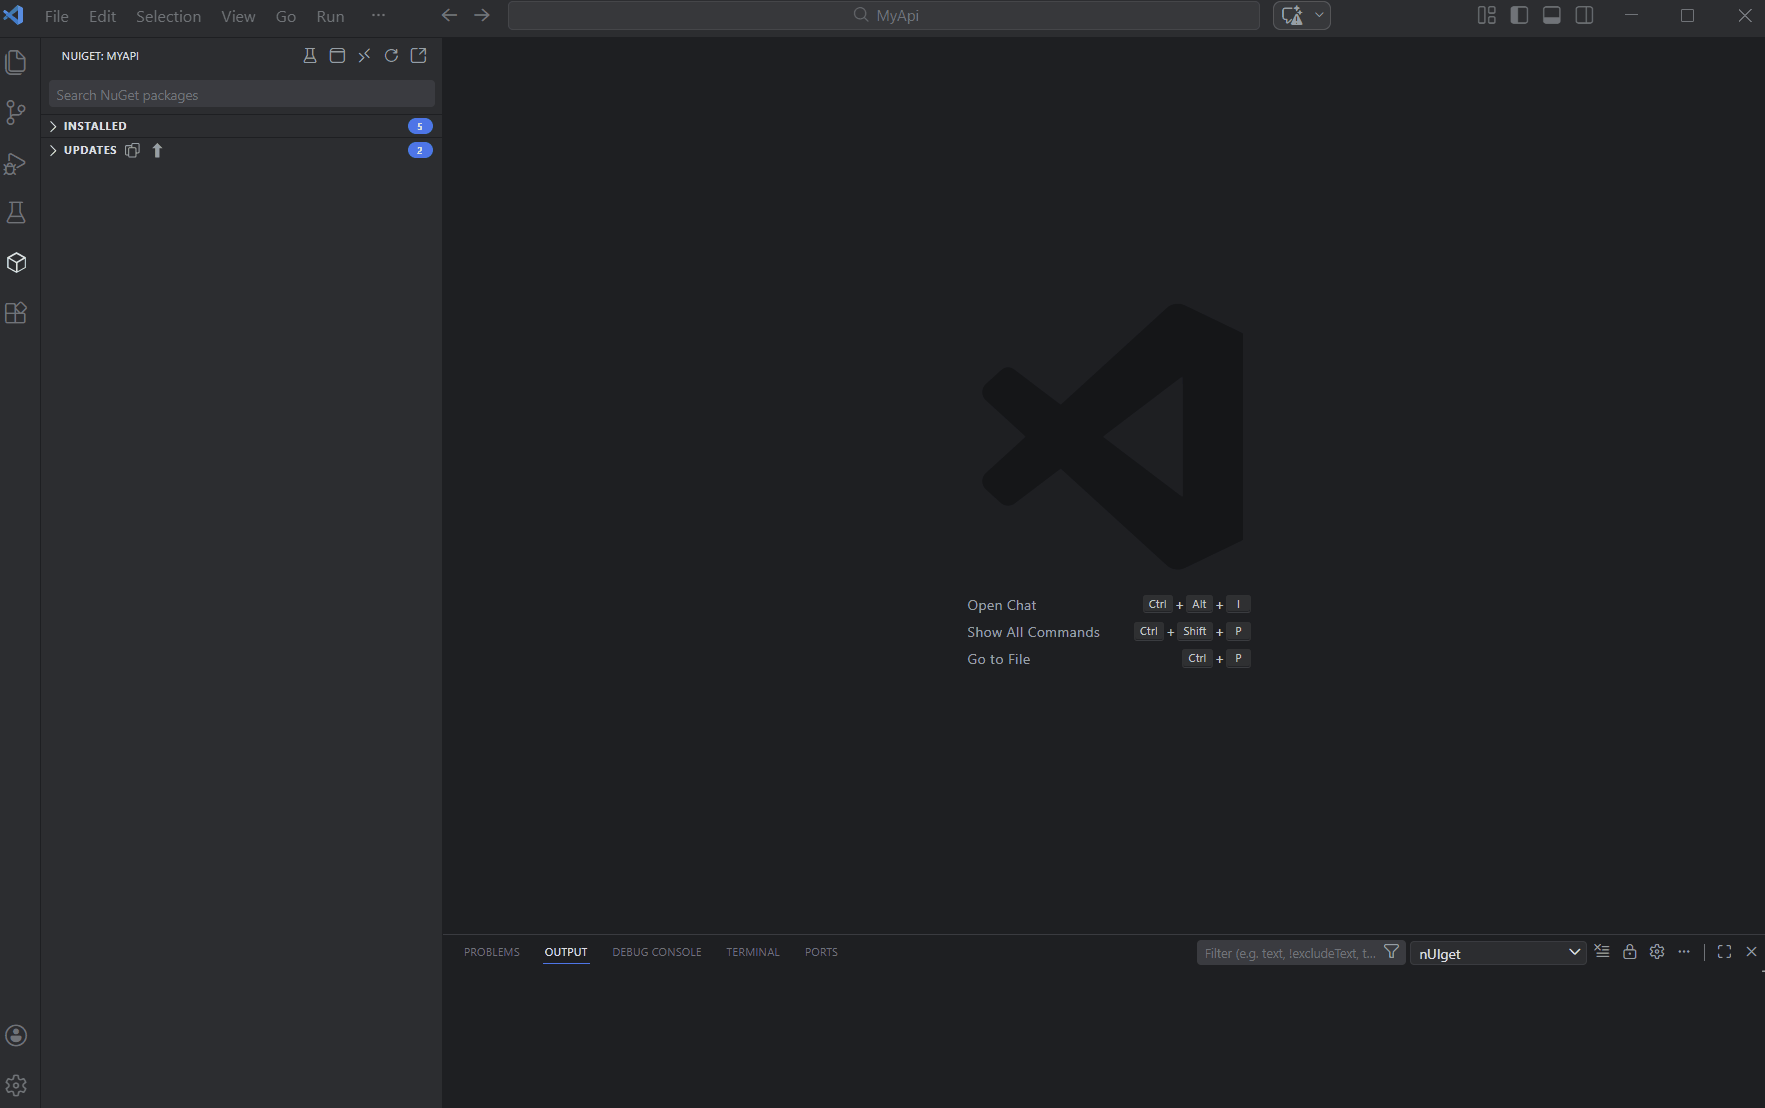
Task: Minimize the VS Code window
Action: click(x=1631, y=15)
